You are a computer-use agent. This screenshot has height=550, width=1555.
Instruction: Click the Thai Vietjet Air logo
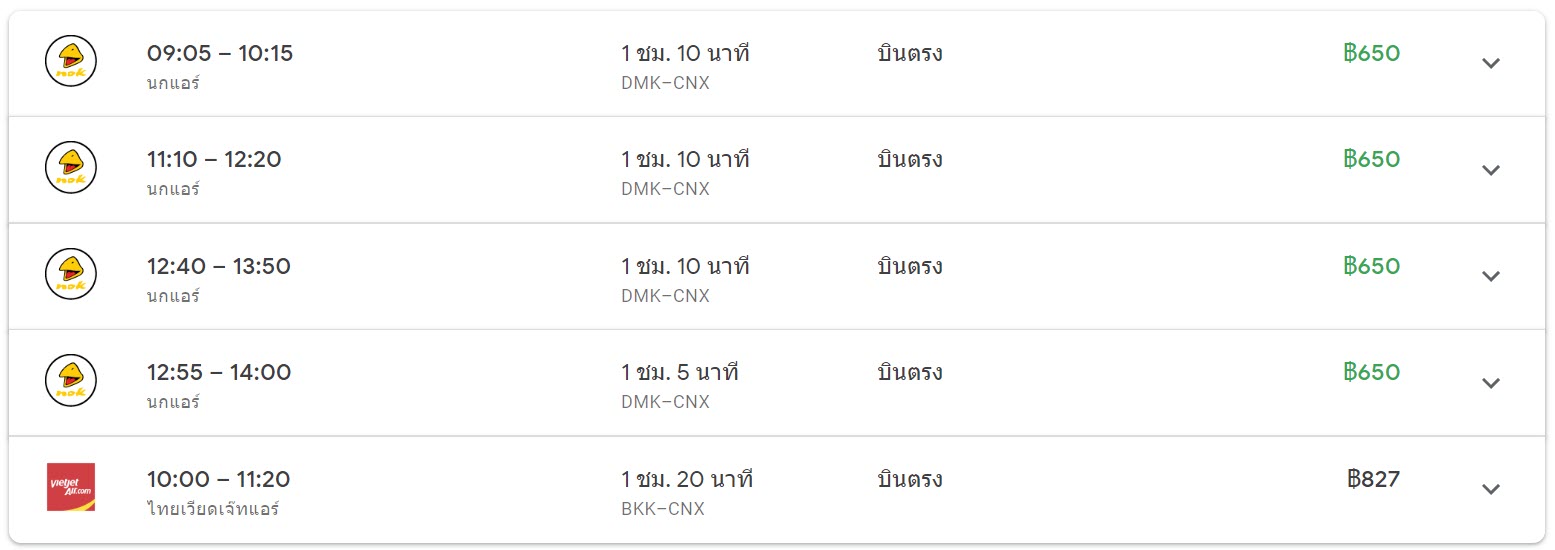coord(71,487)
